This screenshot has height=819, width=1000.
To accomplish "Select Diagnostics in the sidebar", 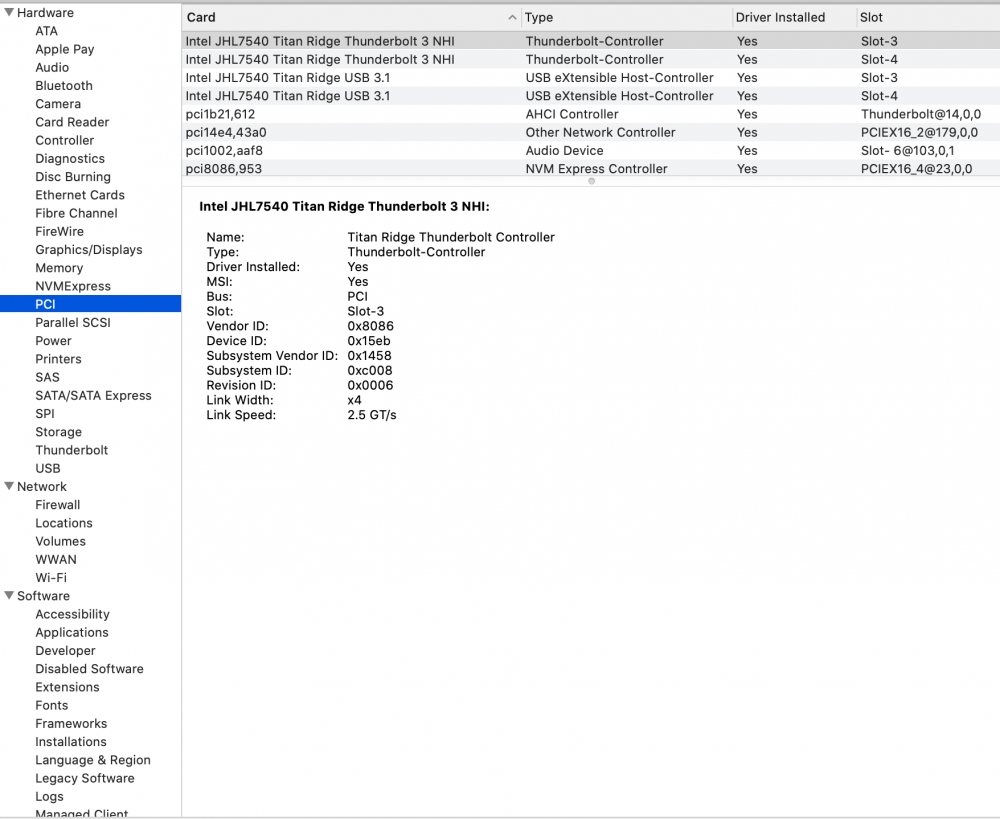I will (x=70, y=158).
